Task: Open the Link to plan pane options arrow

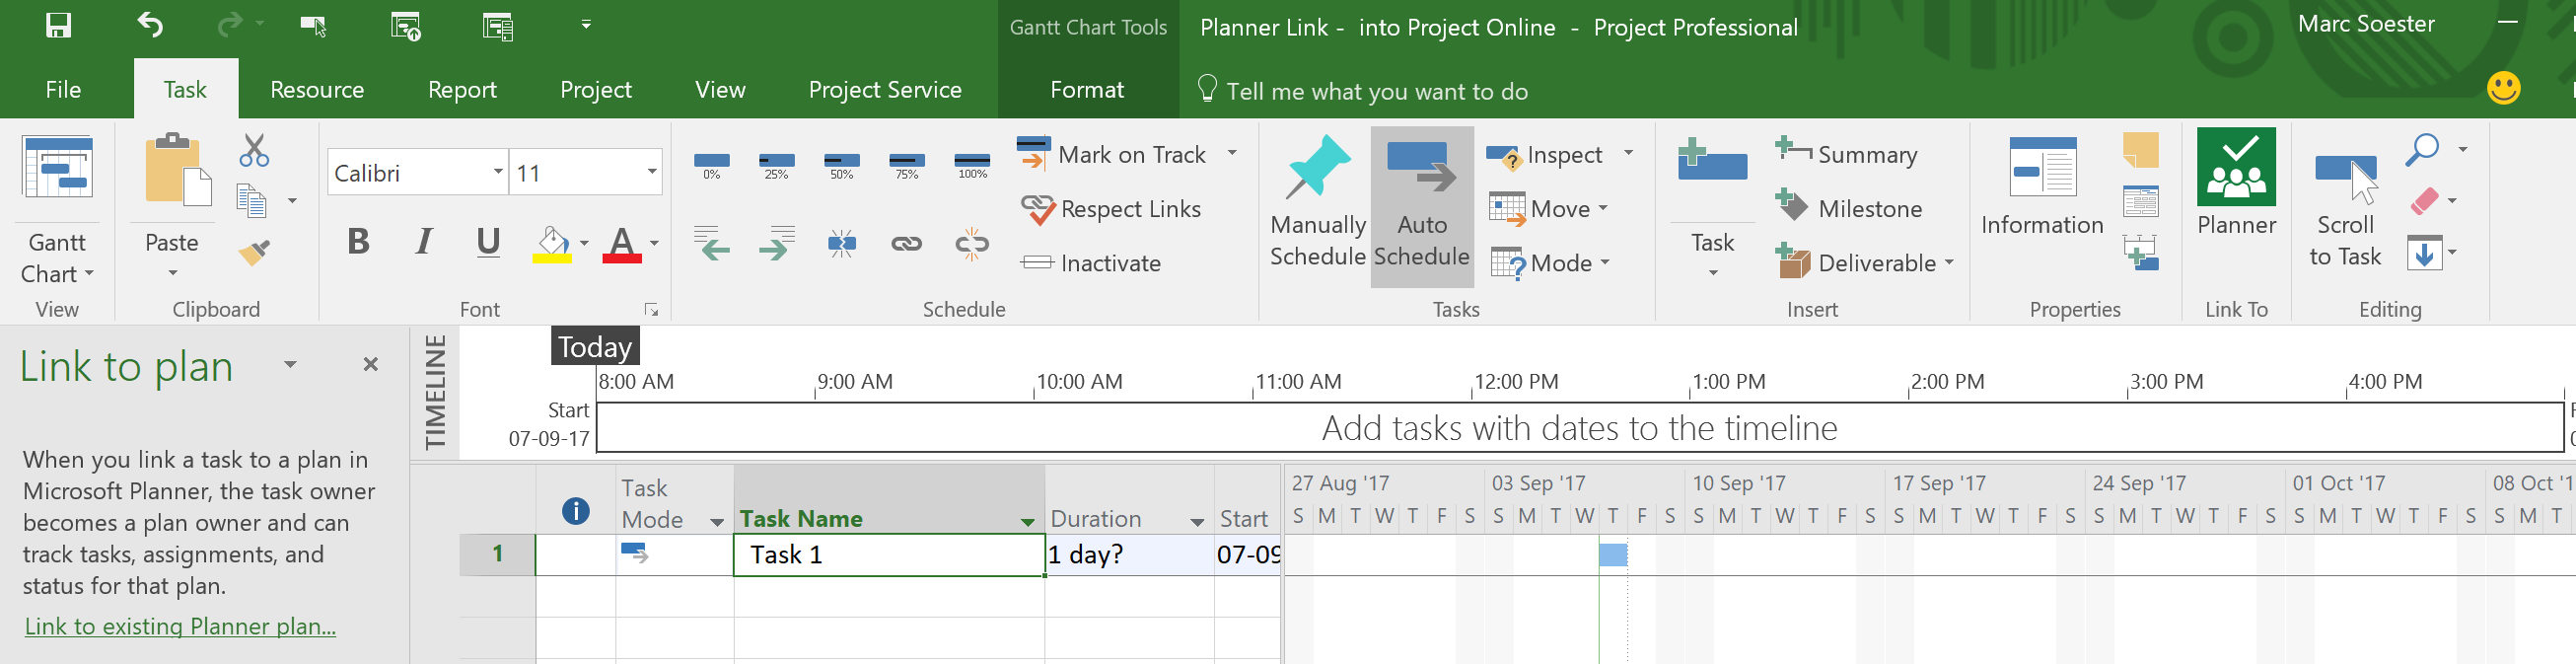Action: tap(290, 365)
